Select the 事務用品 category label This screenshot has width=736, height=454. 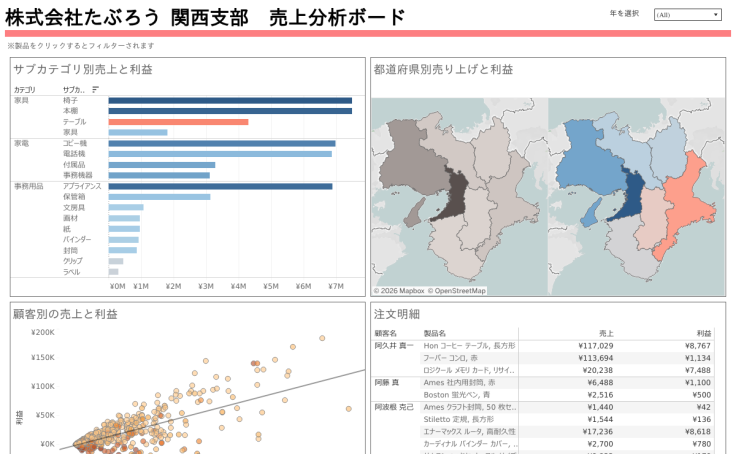click(x=26, y=186)
